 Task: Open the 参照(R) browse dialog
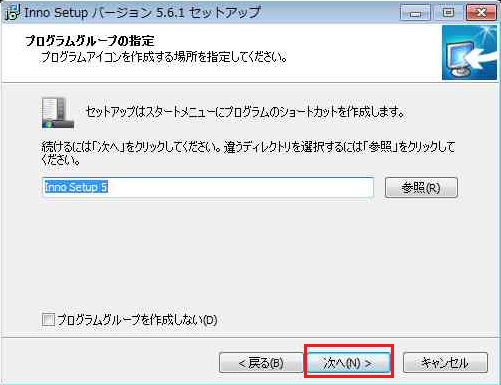(x=421, y=188)
